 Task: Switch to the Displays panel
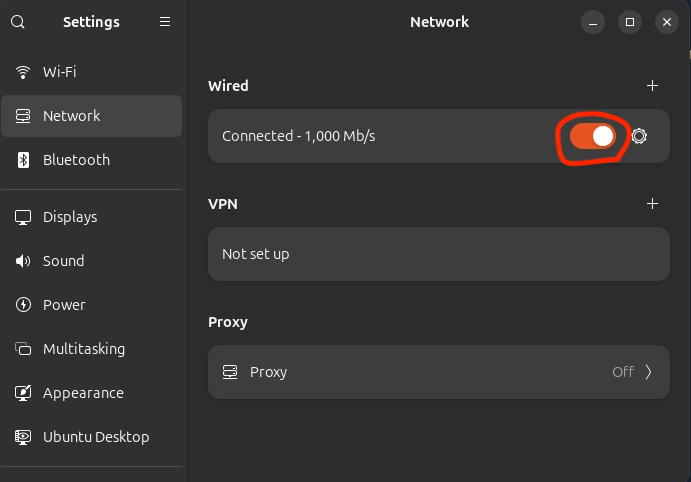click(x=92, y=217)
